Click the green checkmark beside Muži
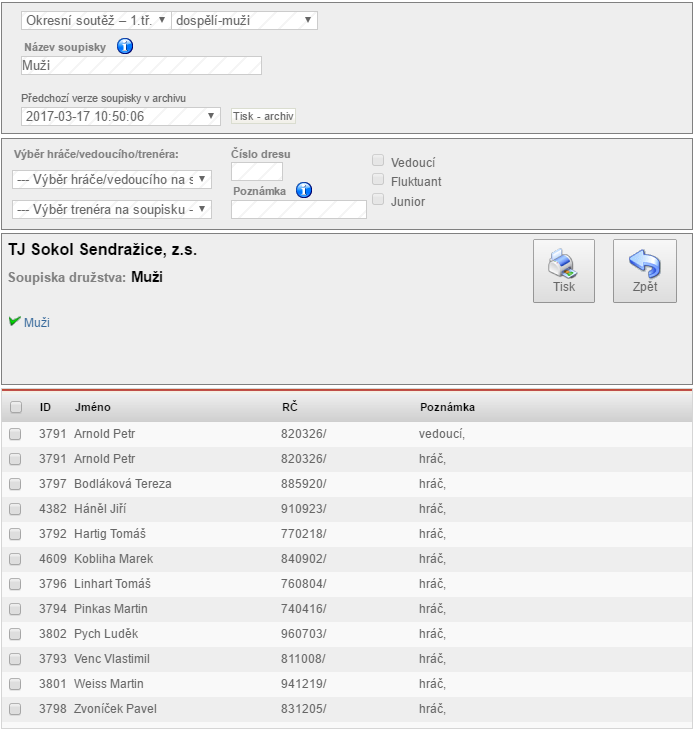696x731 pixels. 14,322
